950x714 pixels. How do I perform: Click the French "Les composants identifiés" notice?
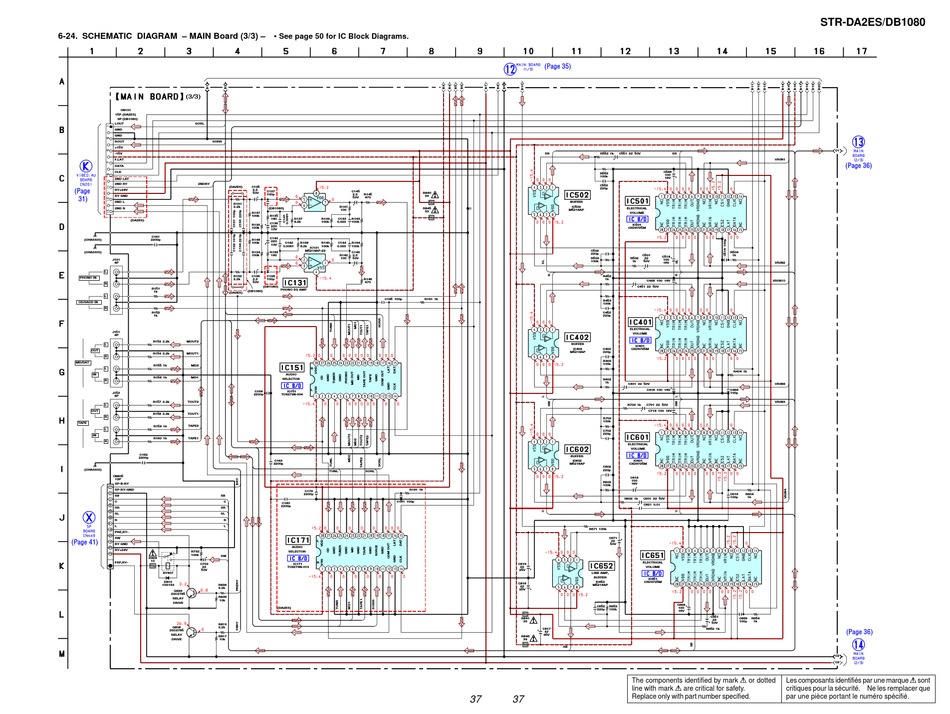tap(858, 689)
